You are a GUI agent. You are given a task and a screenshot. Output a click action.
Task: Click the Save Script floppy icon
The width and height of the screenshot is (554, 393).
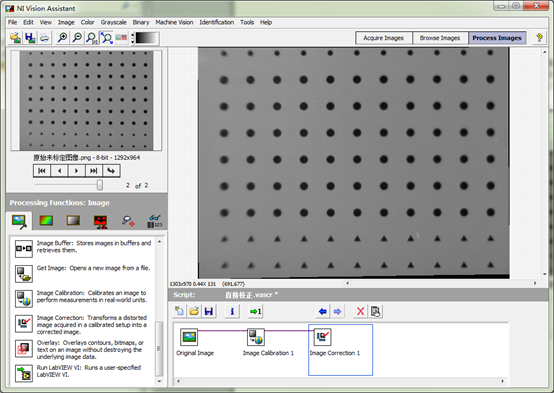pyautogui.click(x=209, y=311)
